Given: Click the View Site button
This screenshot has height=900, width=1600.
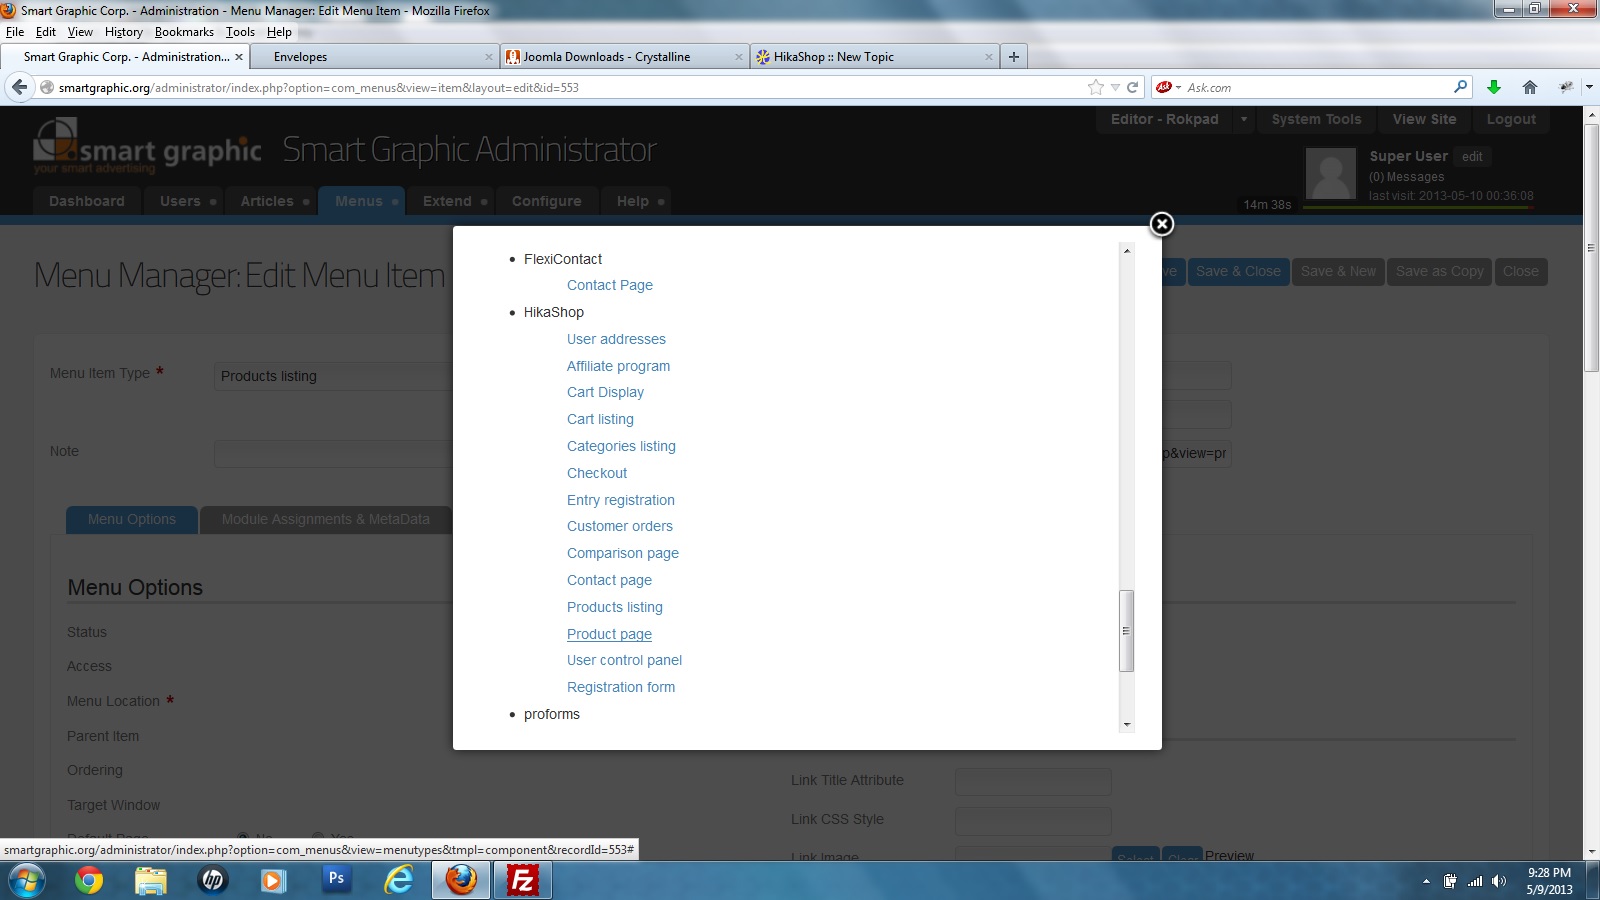Looking at the screenshot, I should (x=1424, y=119).
